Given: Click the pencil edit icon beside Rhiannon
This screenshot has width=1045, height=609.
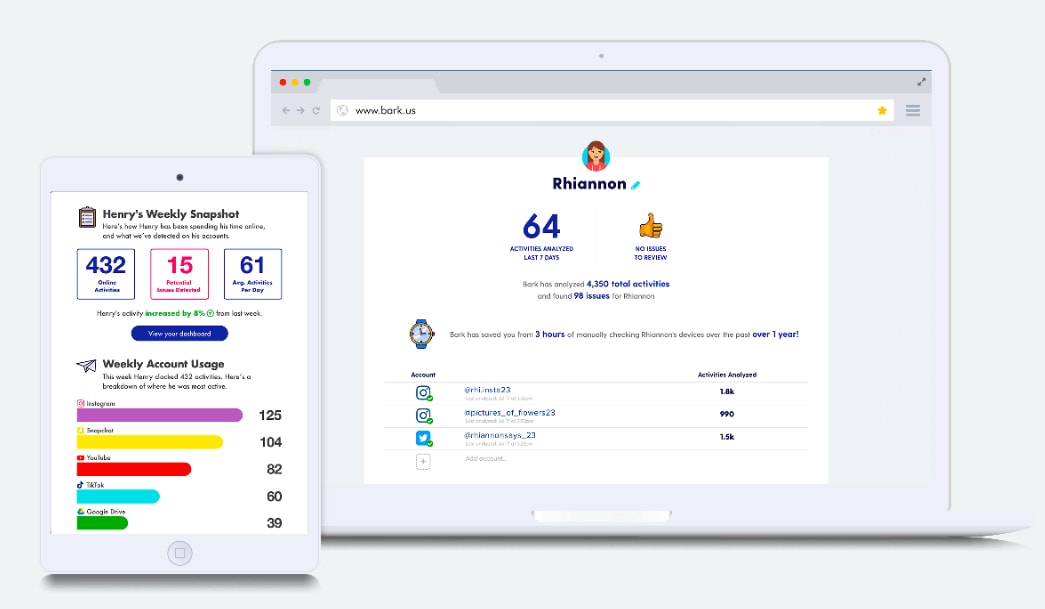Looking at the screenshot, I should click(635, 185).
